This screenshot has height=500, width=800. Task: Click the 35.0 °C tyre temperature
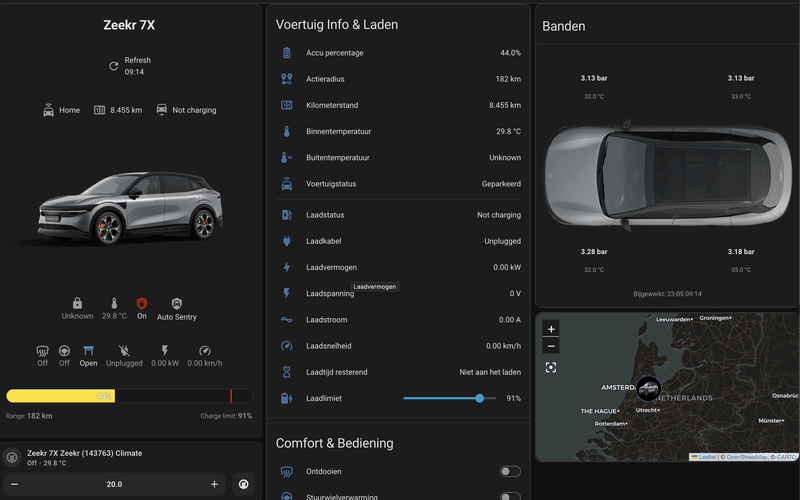tap(741, 270)
